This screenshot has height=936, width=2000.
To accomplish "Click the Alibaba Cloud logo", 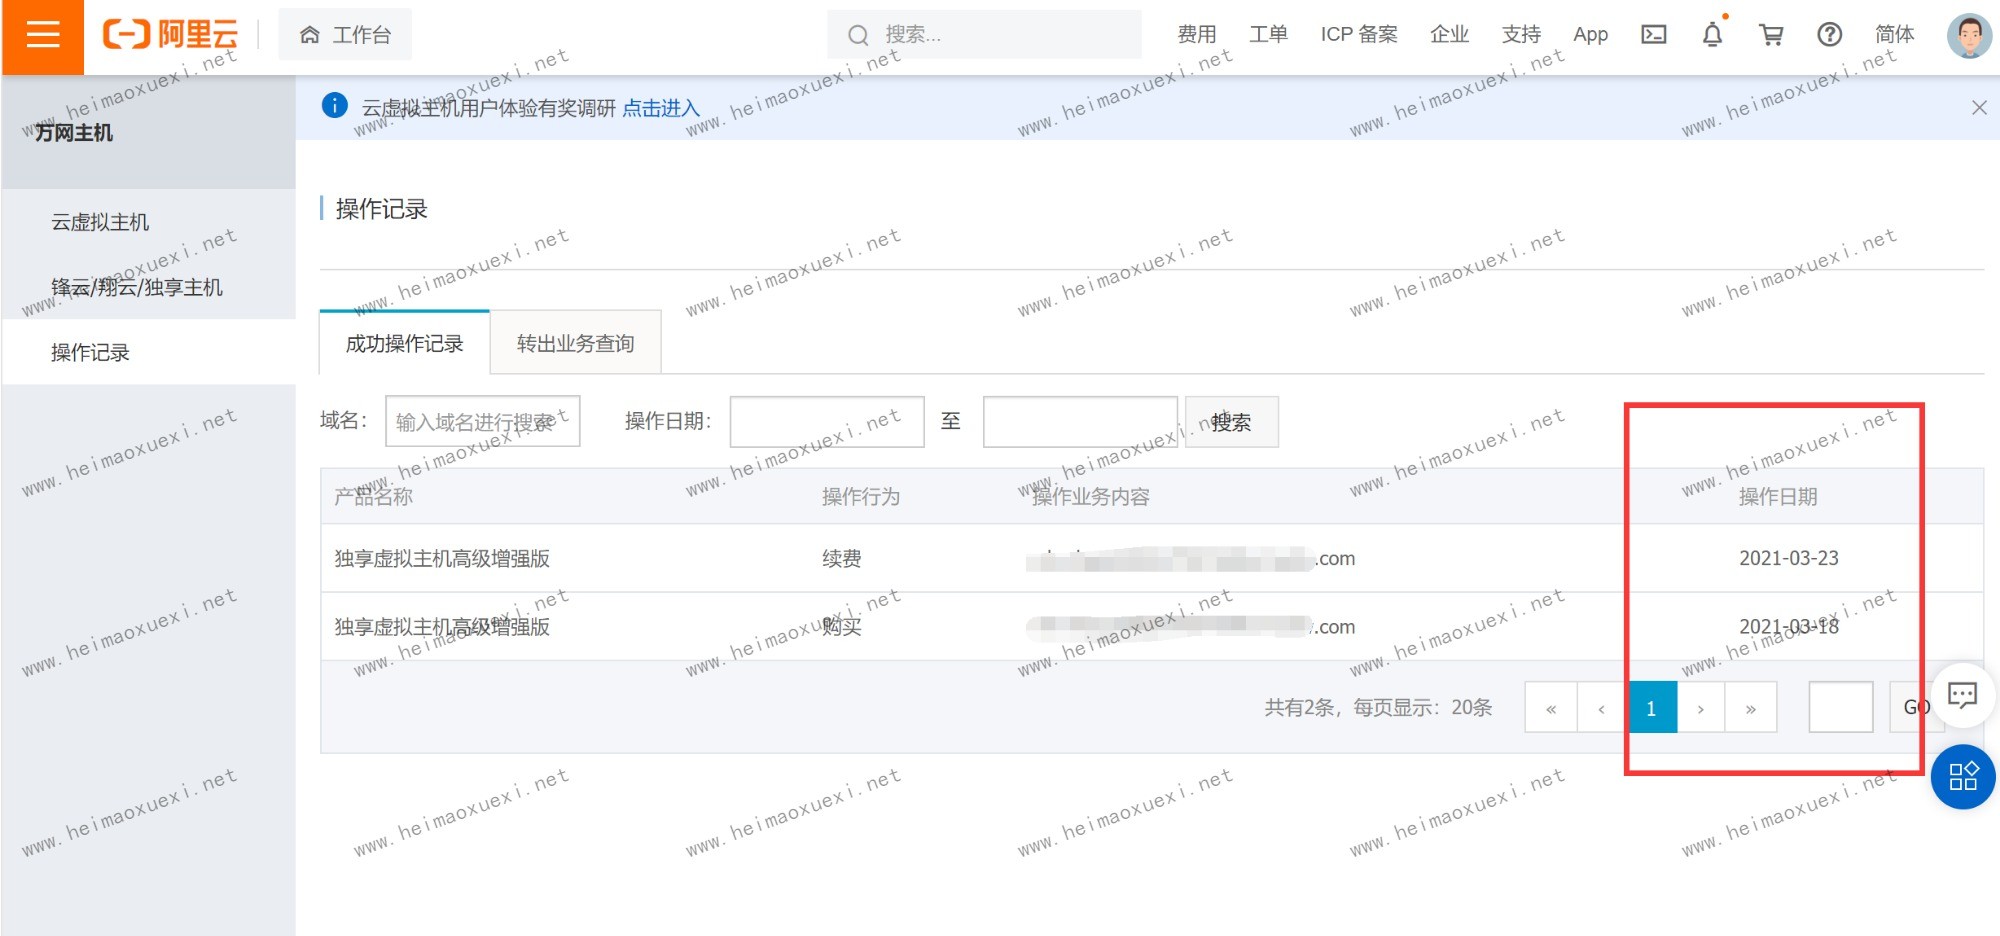I will pos(171,35).
